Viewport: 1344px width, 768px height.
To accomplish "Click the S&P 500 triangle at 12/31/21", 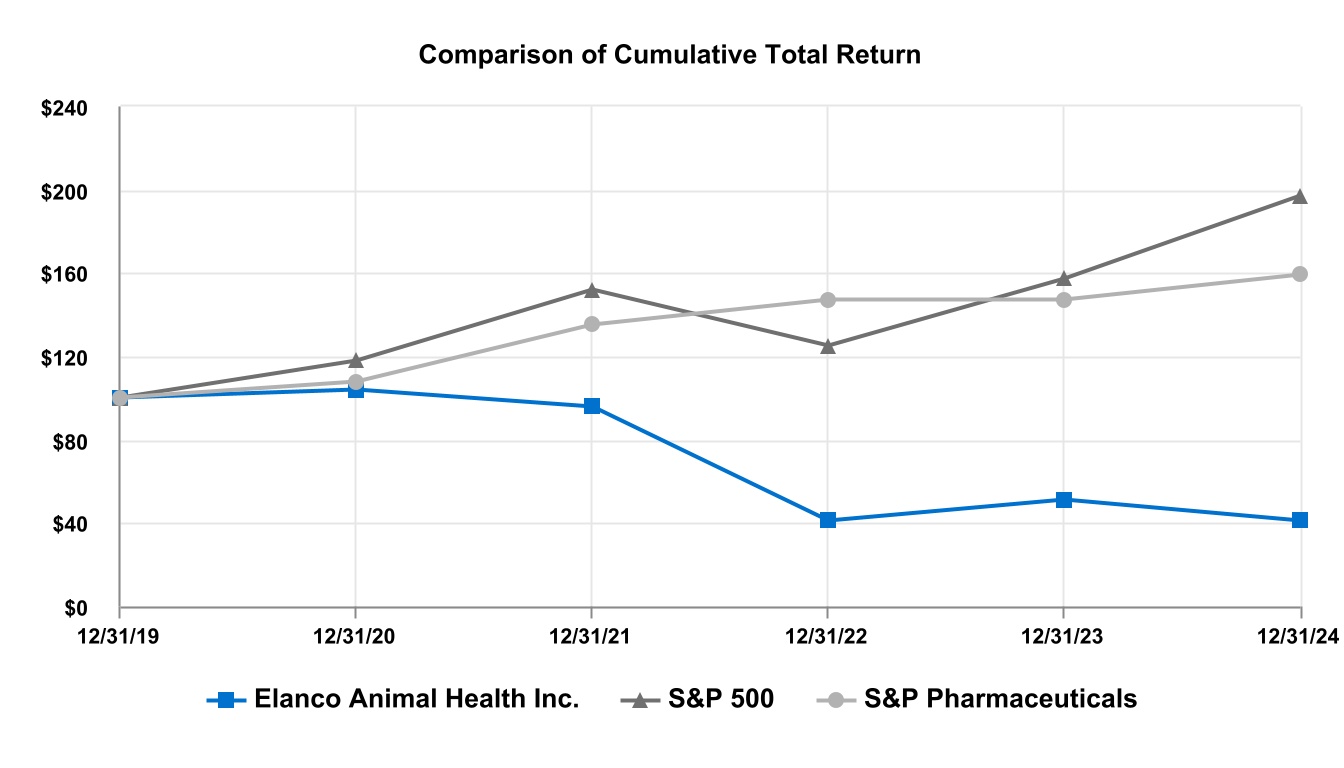I will [x=591, y=290].
